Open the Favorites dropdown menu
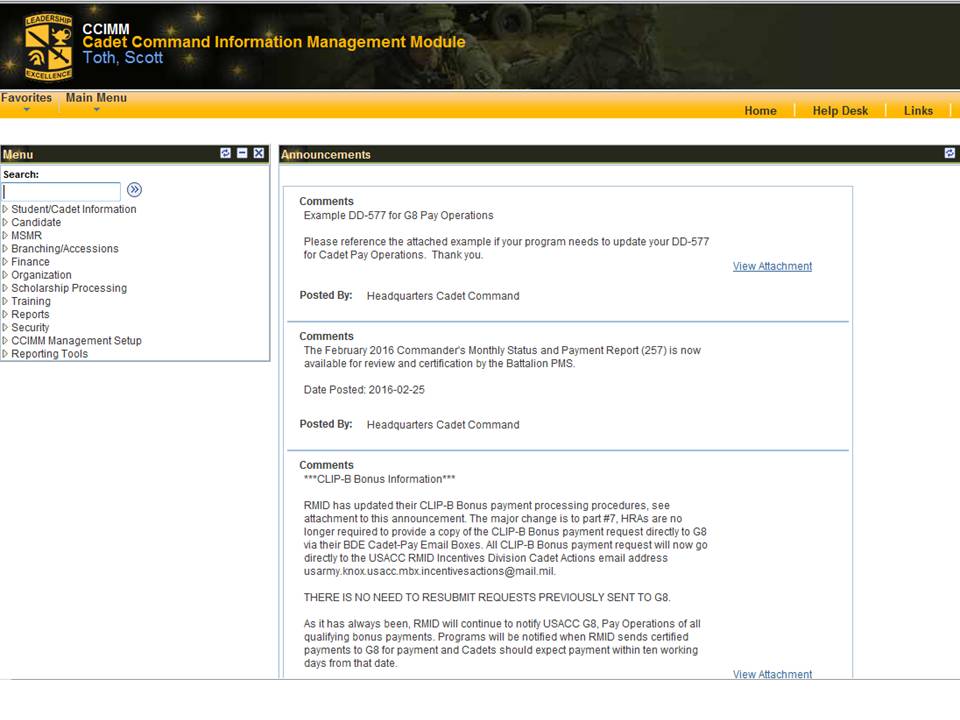 click(26, 100)
